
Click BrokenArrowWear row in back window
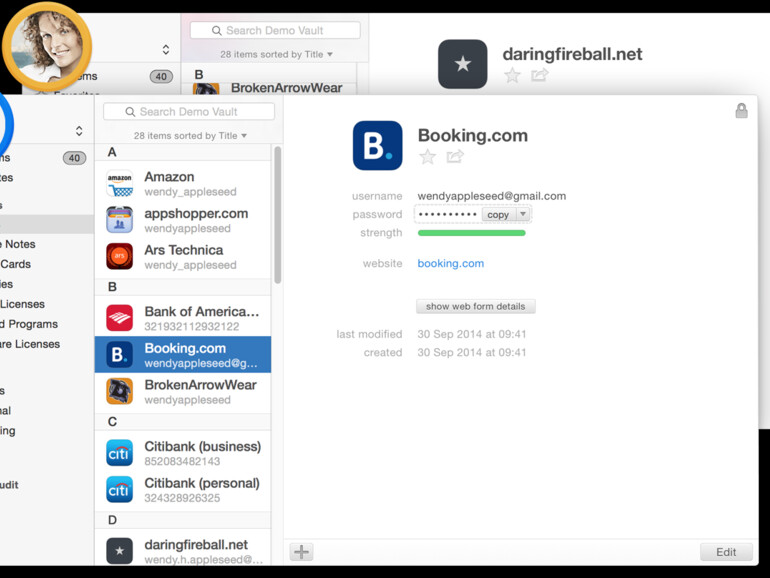tap(269, 88)
